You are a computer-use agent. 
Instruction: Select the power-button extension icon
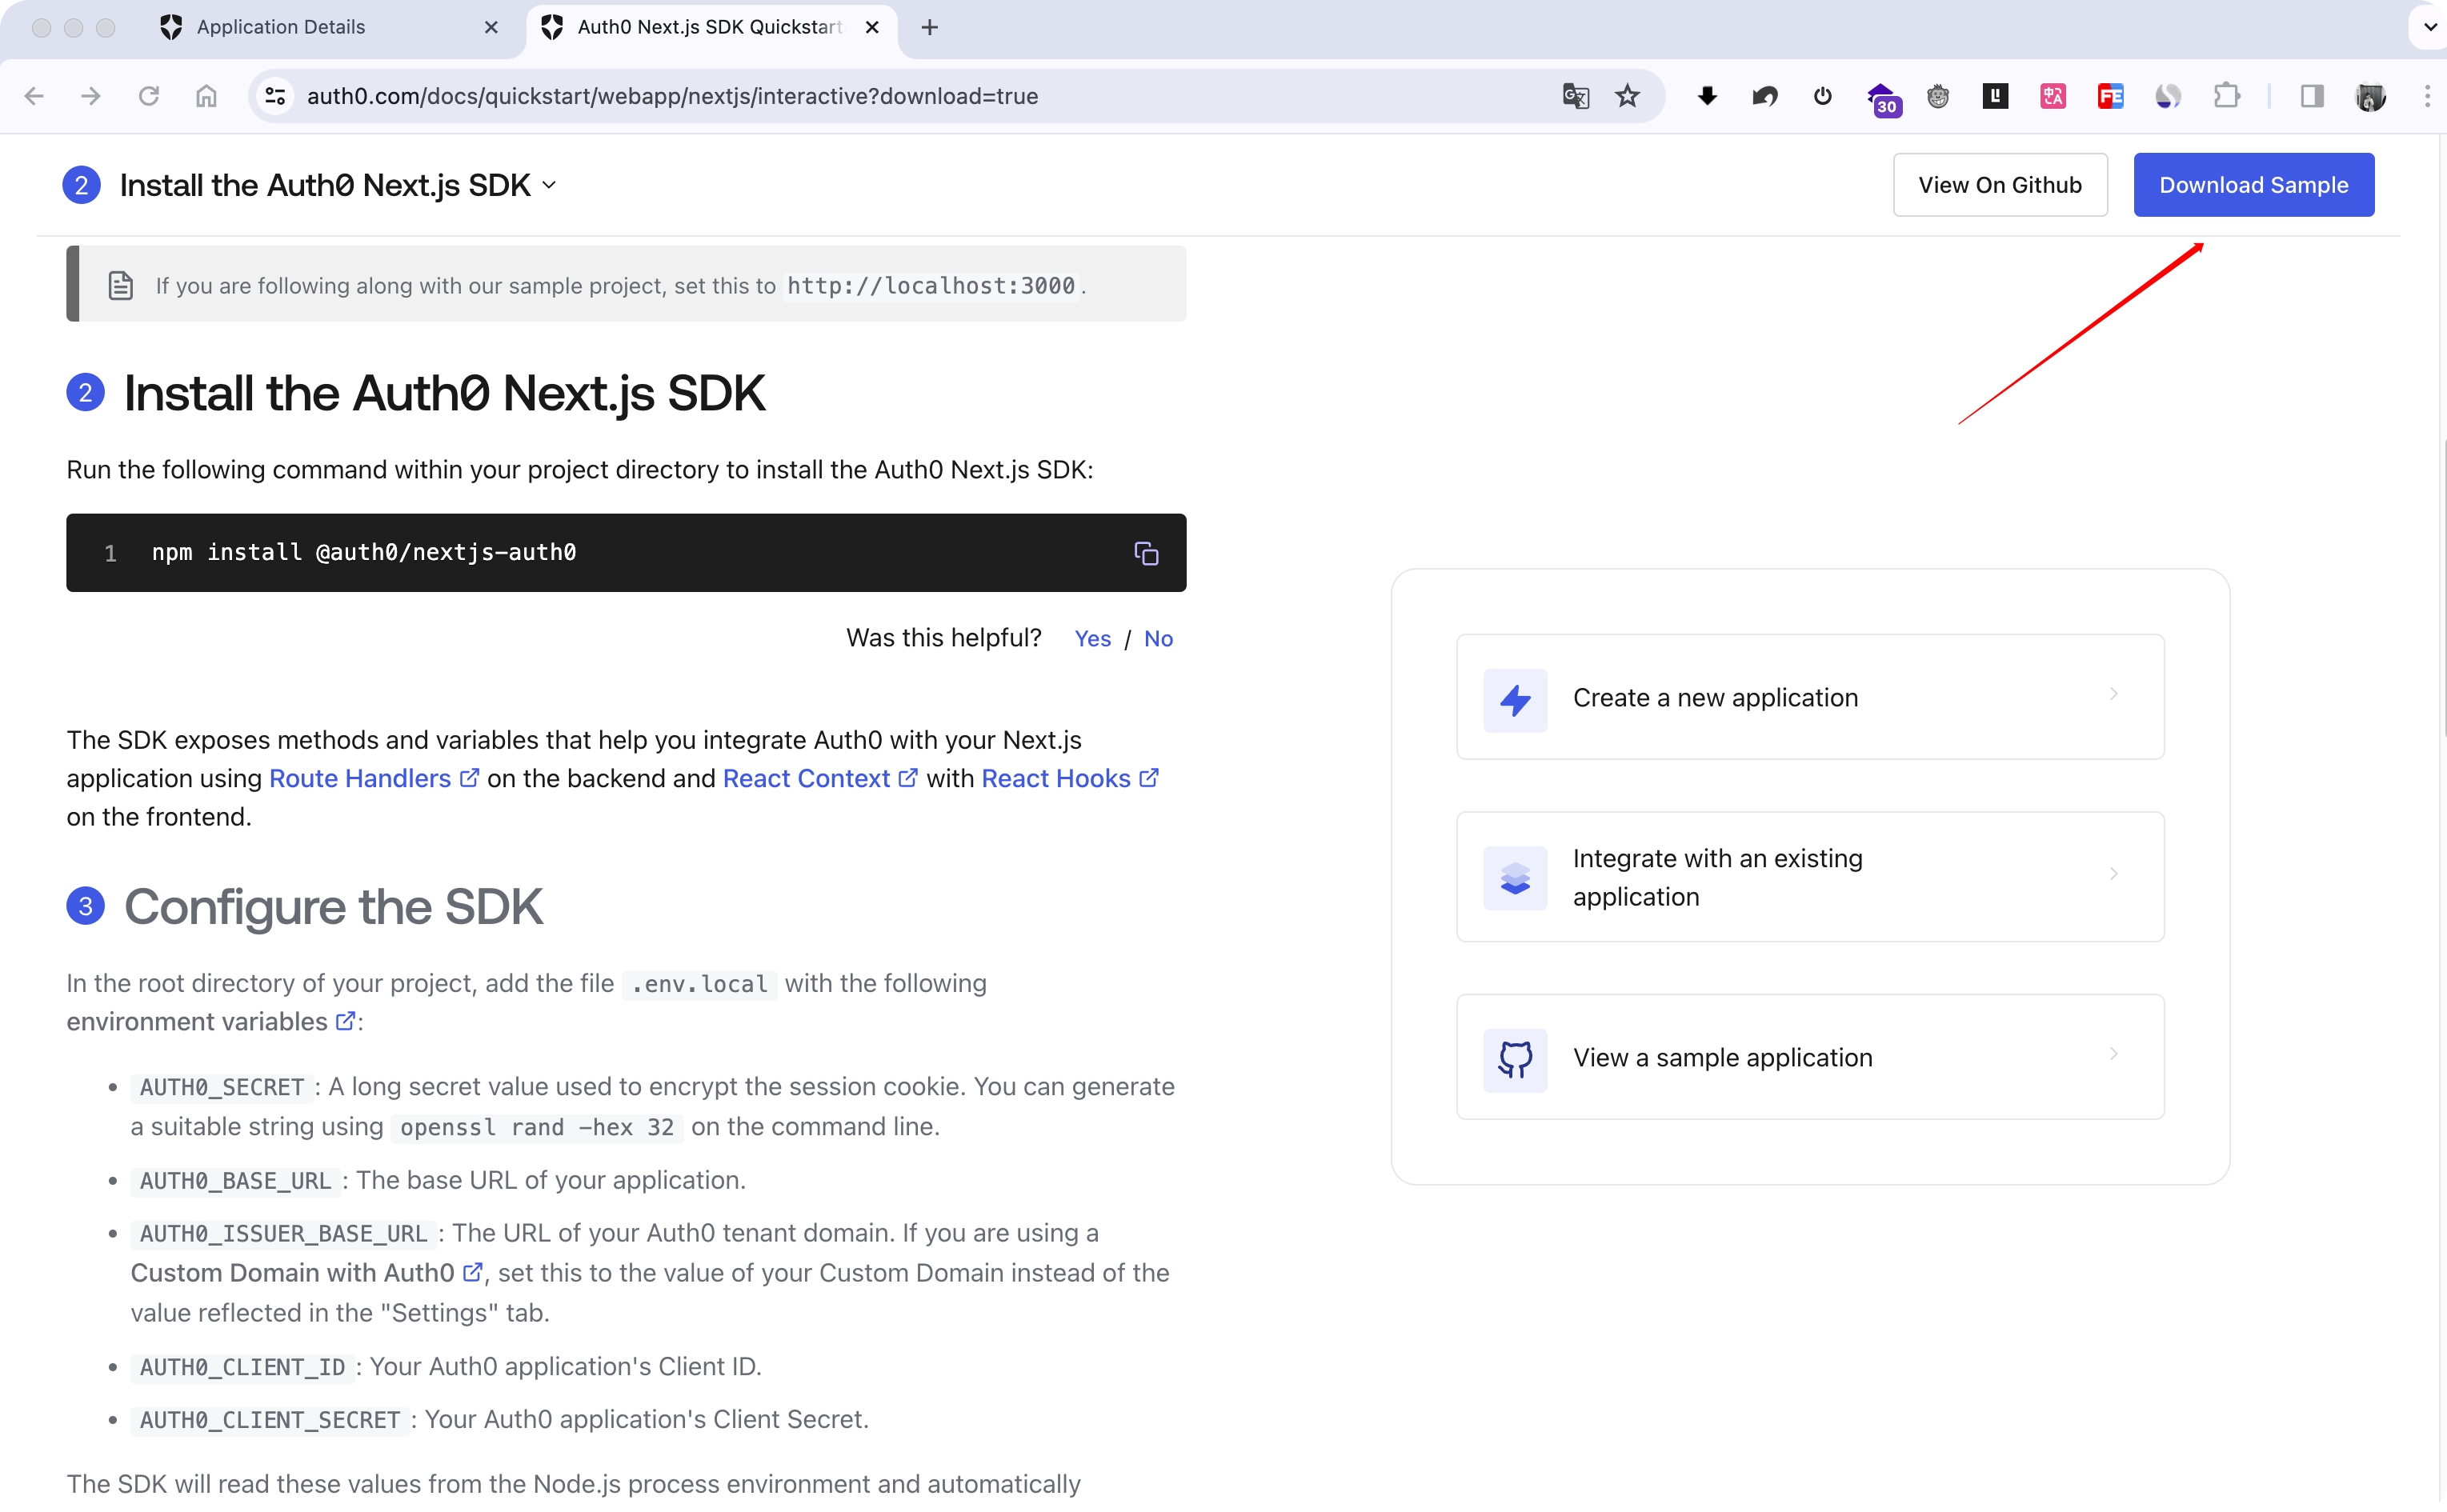1821,96
